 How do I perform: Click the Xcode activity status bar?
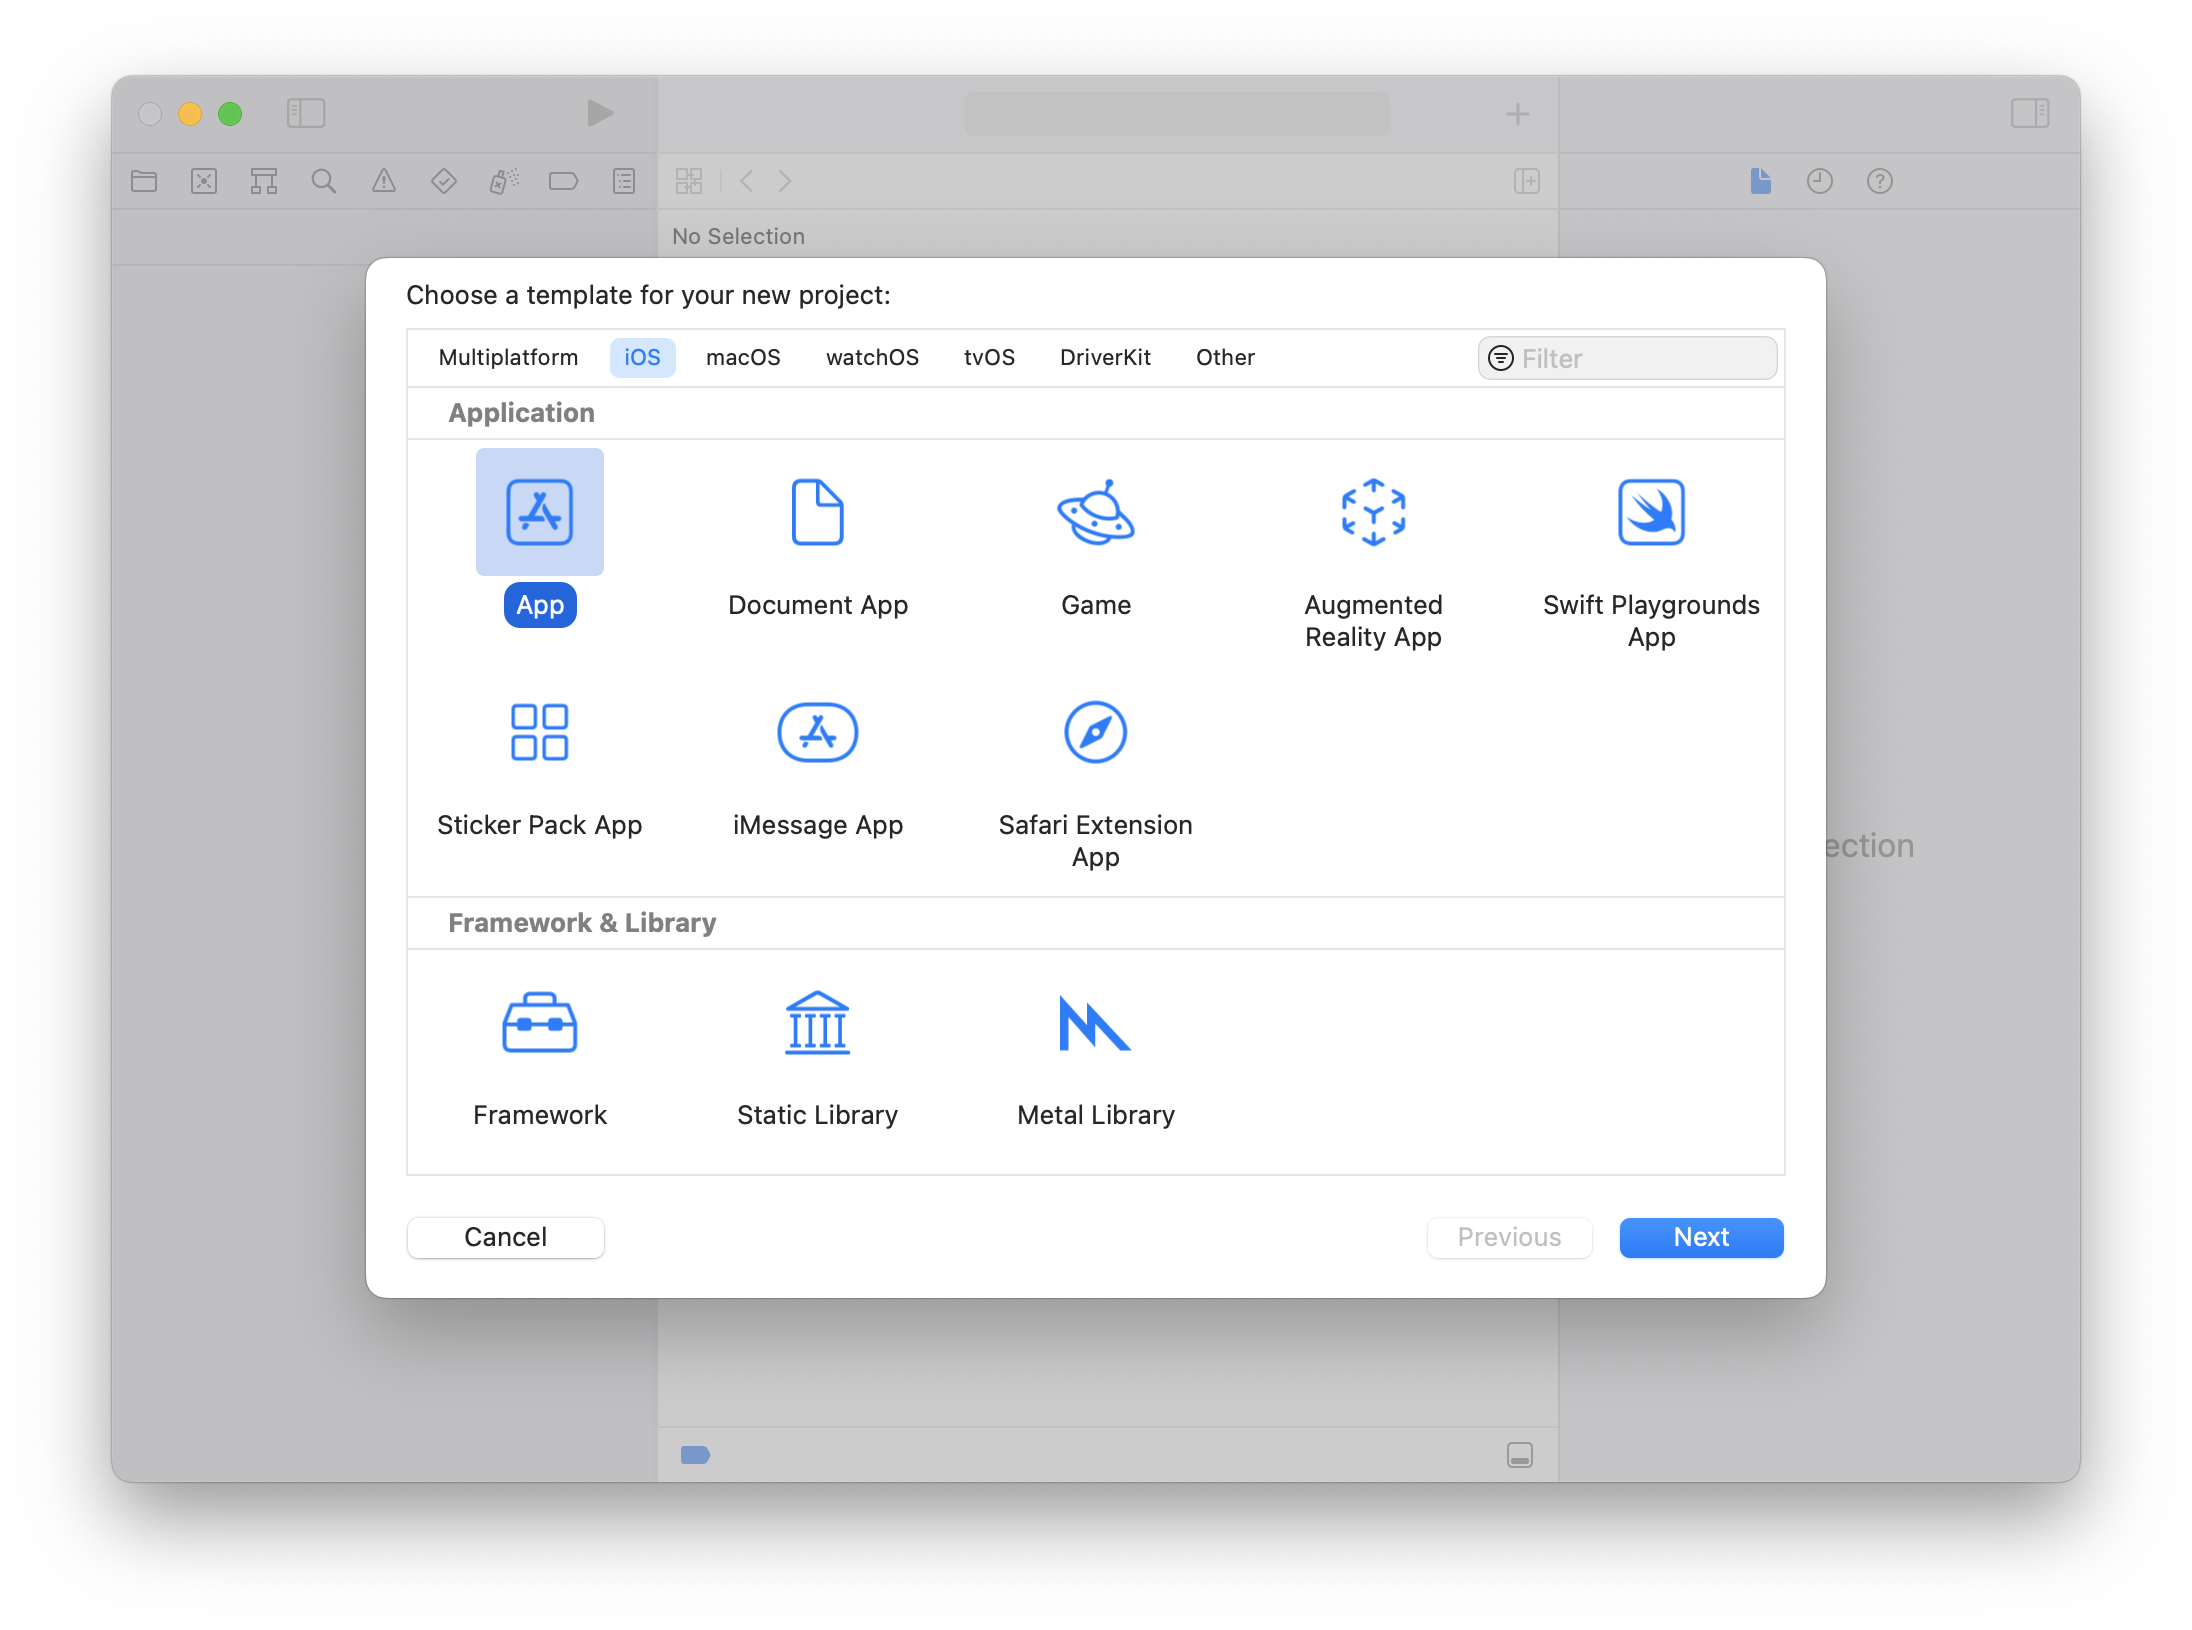pyautogui.click(x=1176, y=114)
